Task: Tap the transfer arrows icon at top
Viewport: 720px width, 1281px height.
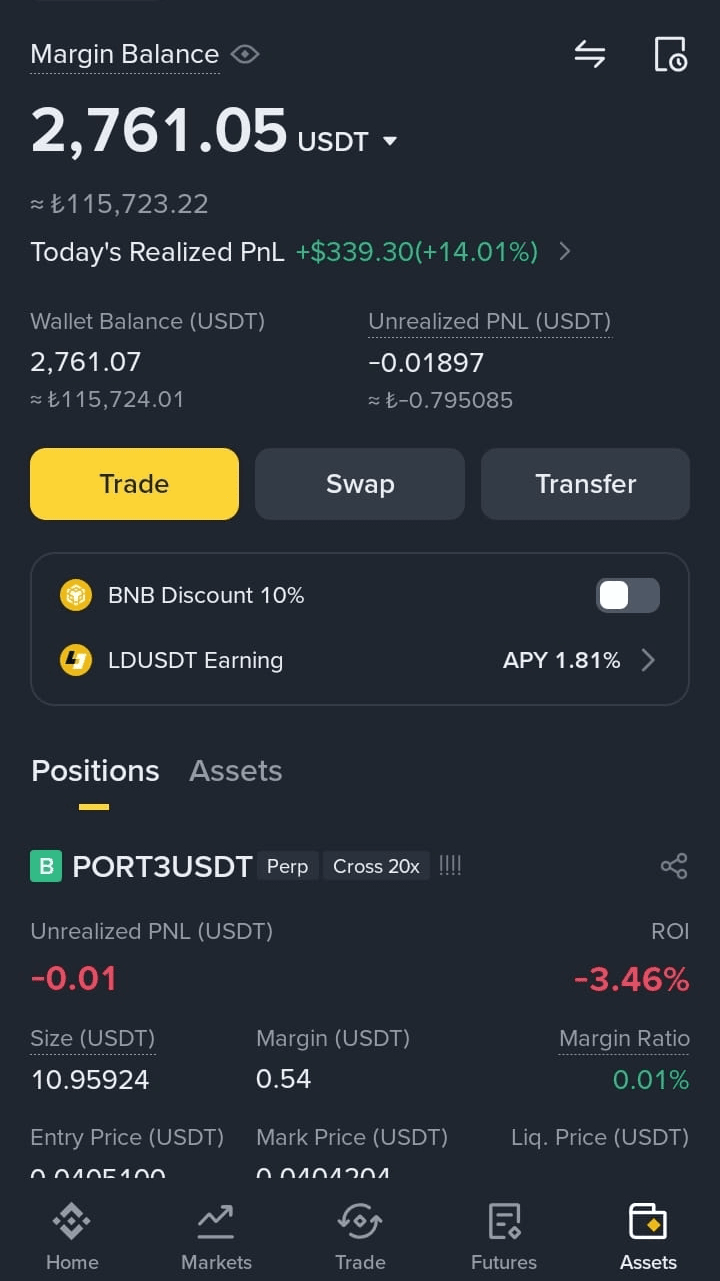Action: [x=590, y=54]
